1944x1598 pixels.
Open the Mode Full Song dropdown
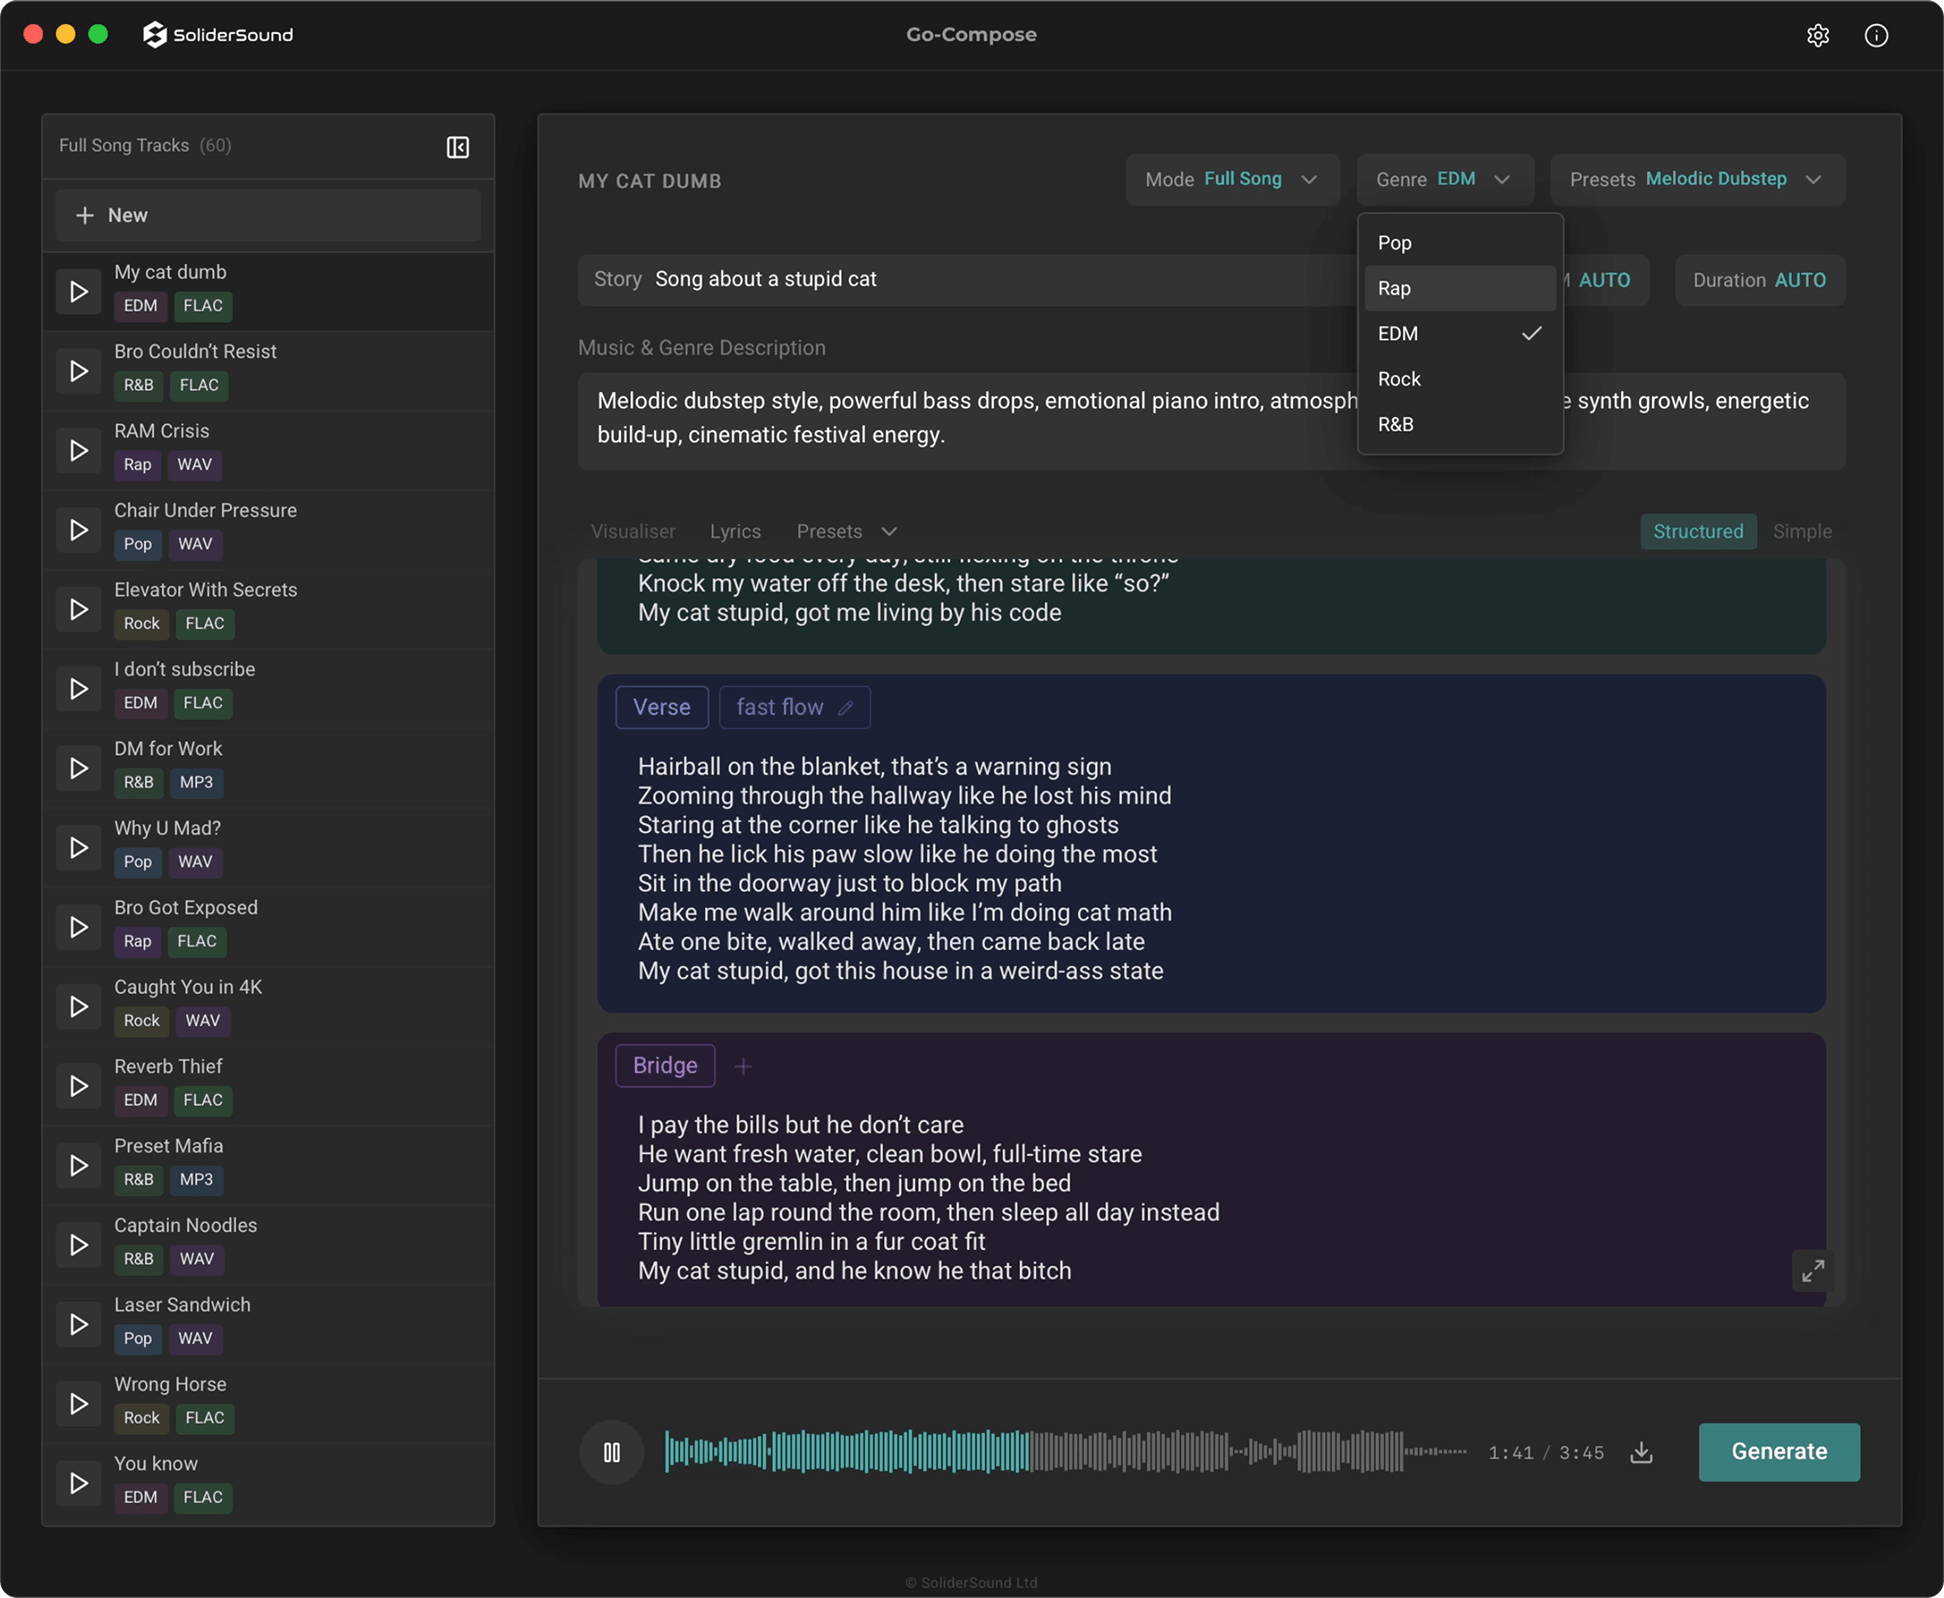pyautogui.click(x=1232, y=180)
